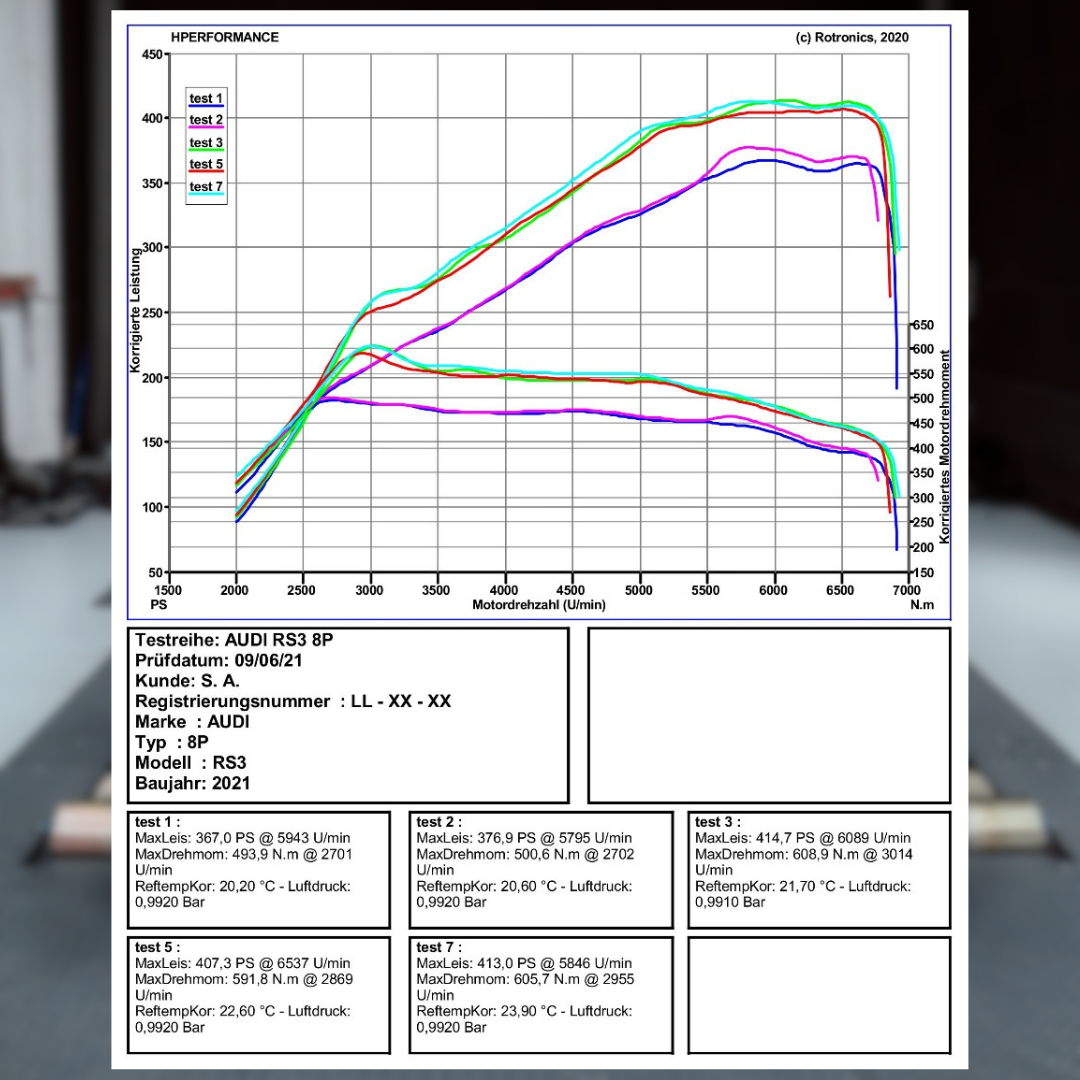Click the "Baujahr: 2021" line

193,784
